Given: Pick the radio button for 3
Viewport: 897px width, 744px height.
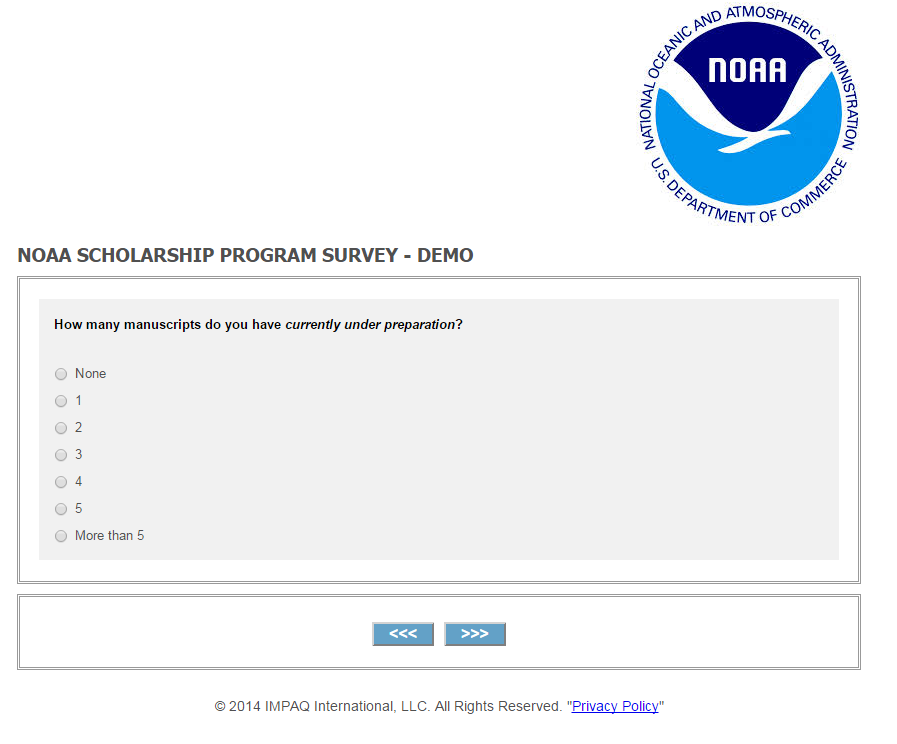Looking at the screenshot, I should tap(61, 455).
